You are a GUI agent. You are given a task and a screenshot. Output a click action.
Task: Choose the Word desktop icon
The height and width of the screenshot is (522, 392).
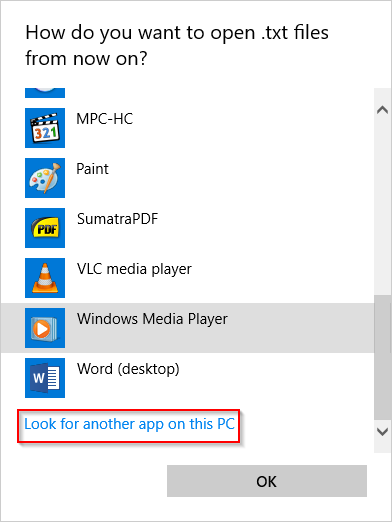click(x=45, y=378)
